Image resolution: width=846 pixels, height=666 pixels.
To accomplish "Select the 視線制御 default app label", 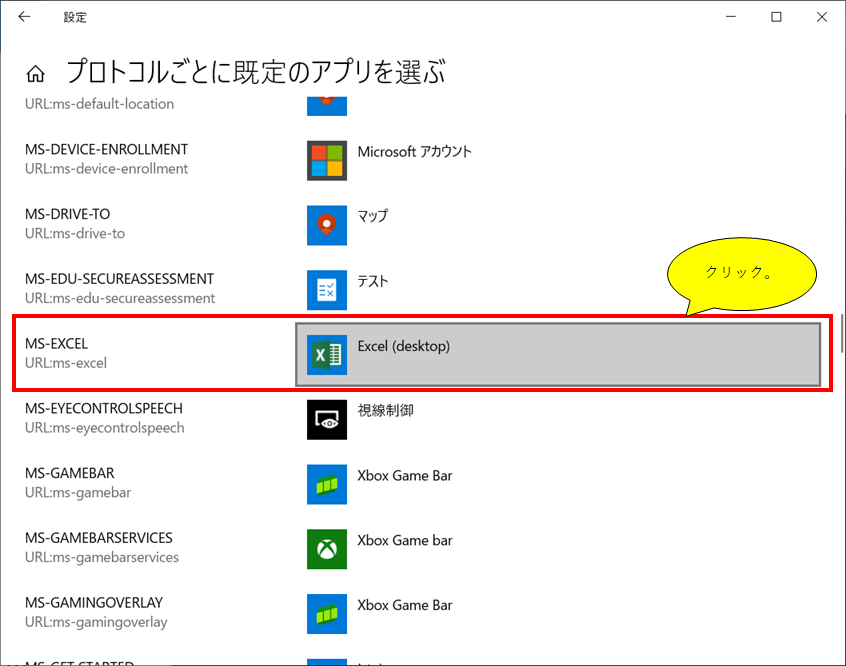I will pos(385,411).
